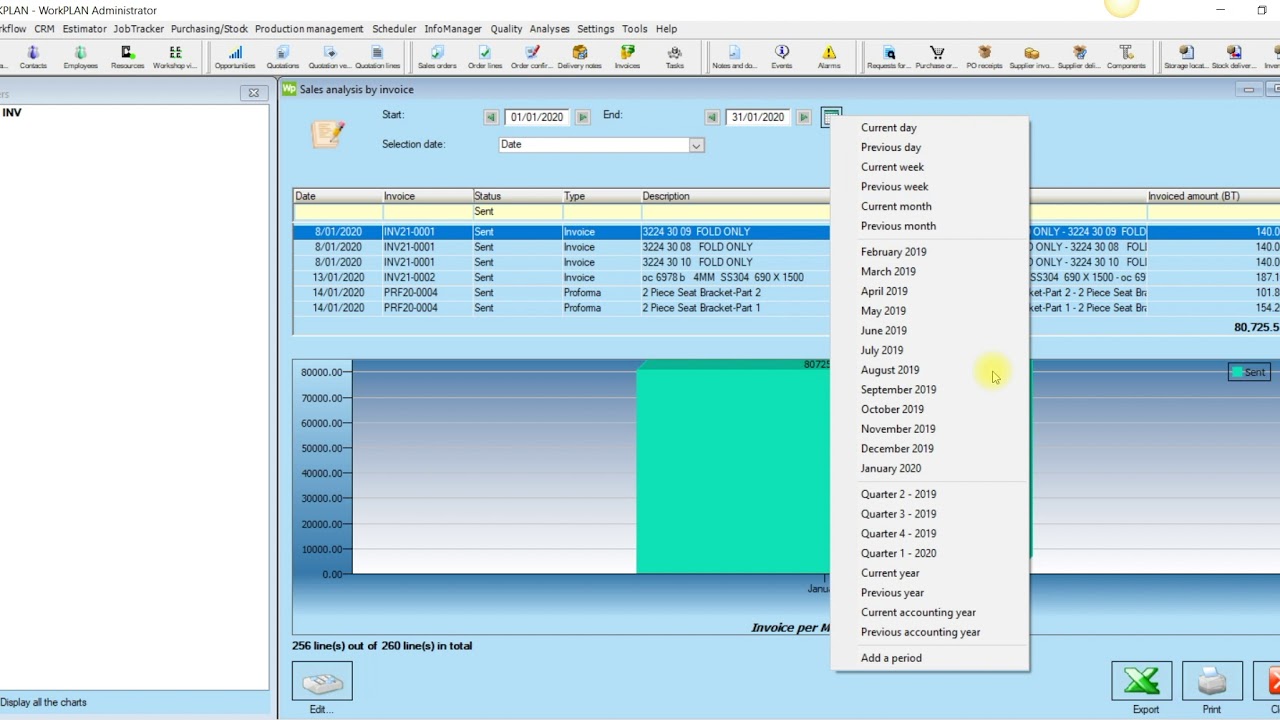1280x720 pixels.
Task: Open the Resources toolbar icon
Action: pos(128,57)
